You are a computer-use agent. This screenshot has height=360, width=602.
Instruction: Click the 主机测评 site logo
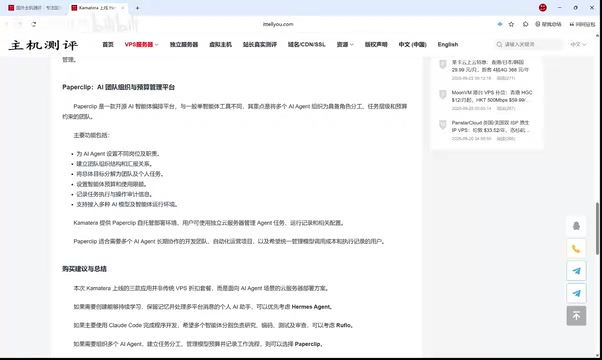(x=43, y=45)
